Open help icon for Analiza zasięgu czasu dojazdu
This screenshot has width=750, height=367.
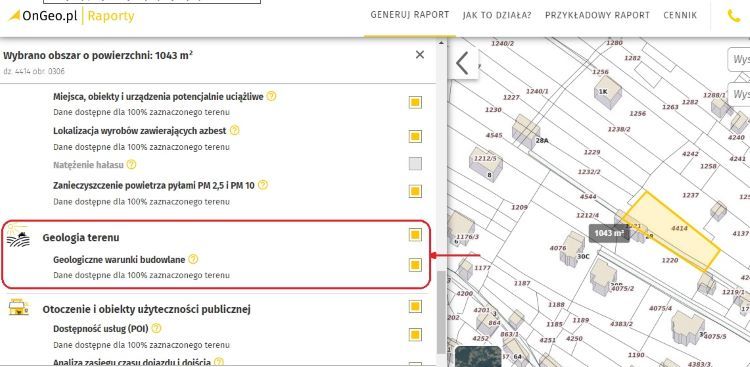pos(219,362)
